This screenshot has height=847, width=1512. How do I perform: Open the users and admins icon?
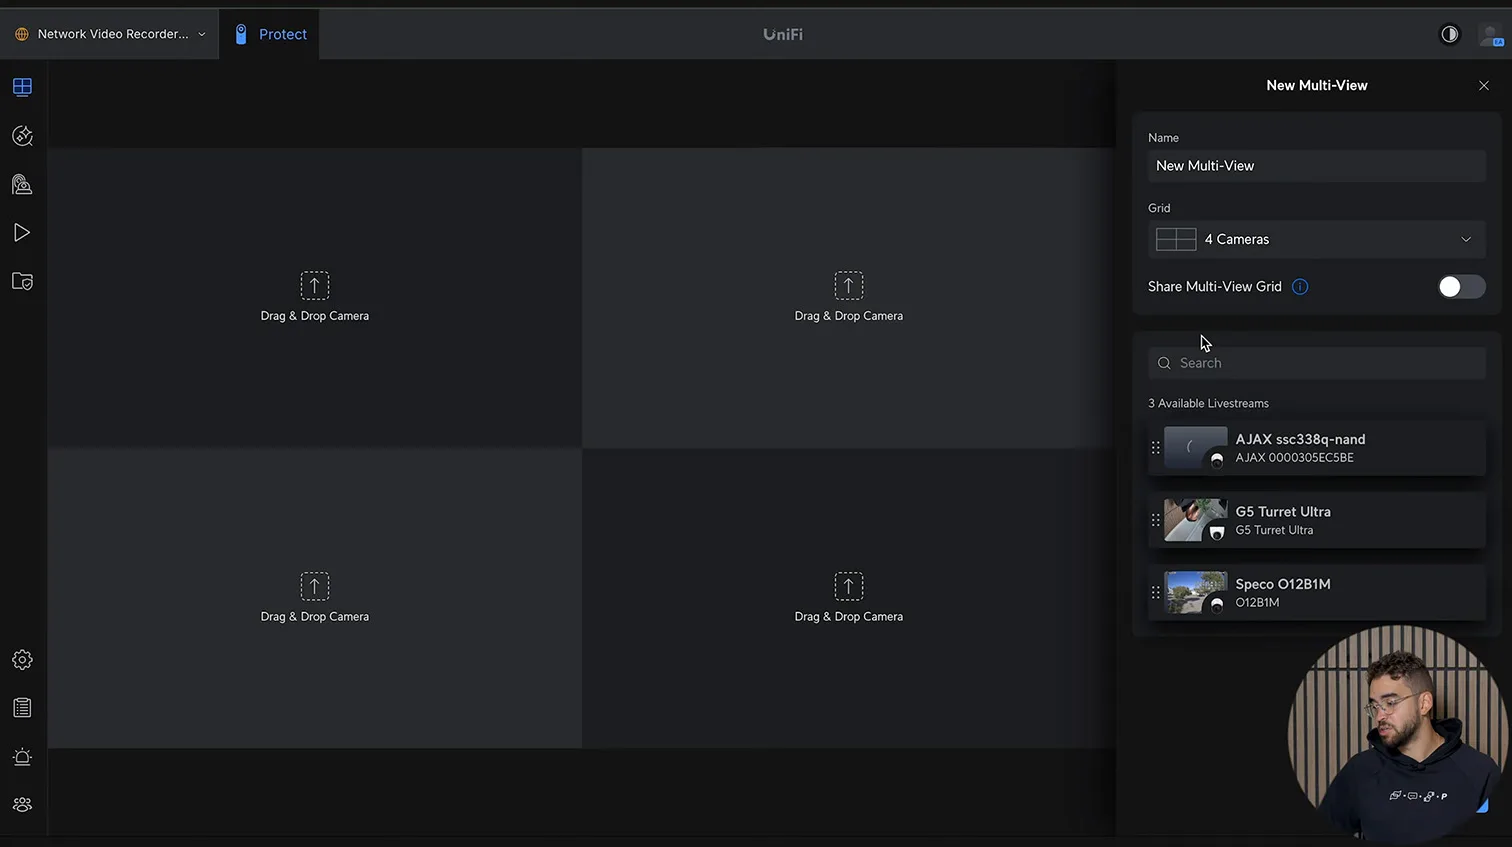[22, 805]
